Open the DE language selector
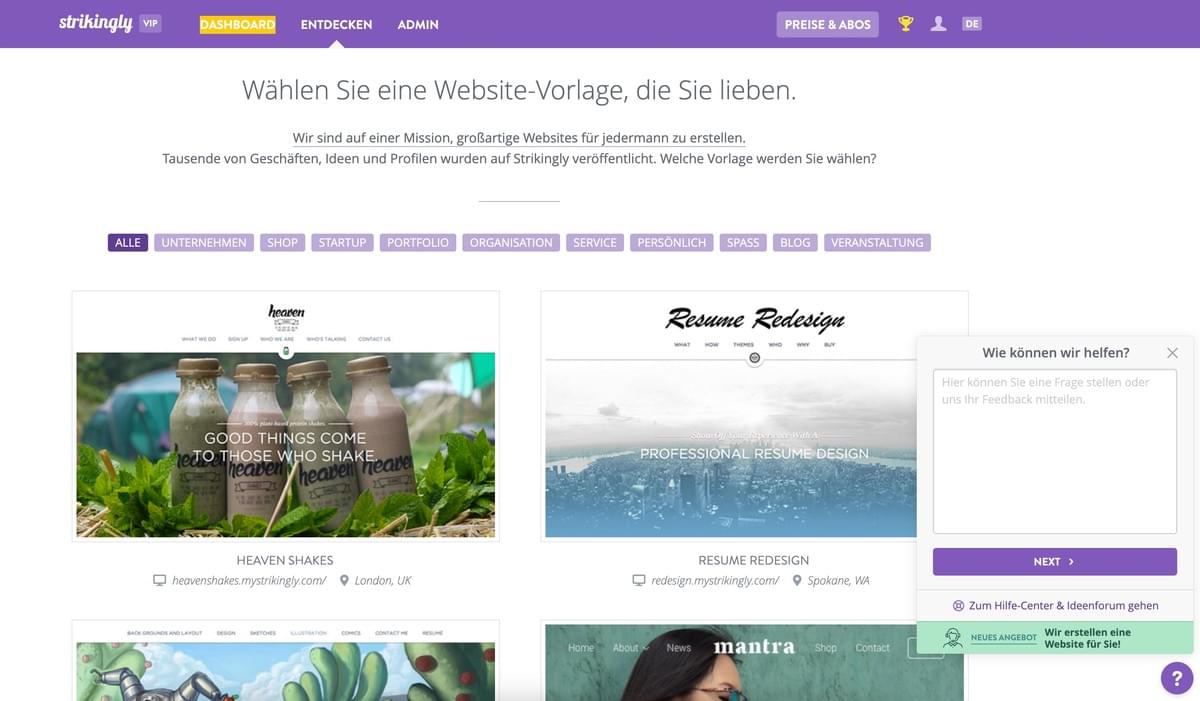1200x701 pixels. (971, 24)
